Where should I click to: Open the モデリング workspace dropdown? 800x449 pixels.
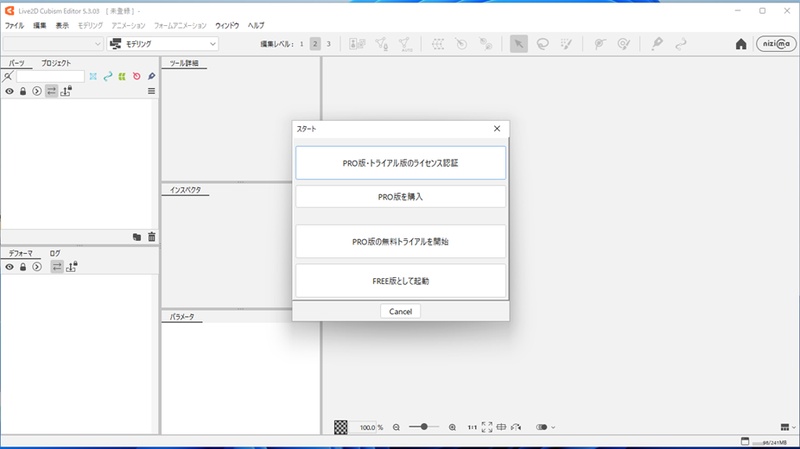pos(163,44)
